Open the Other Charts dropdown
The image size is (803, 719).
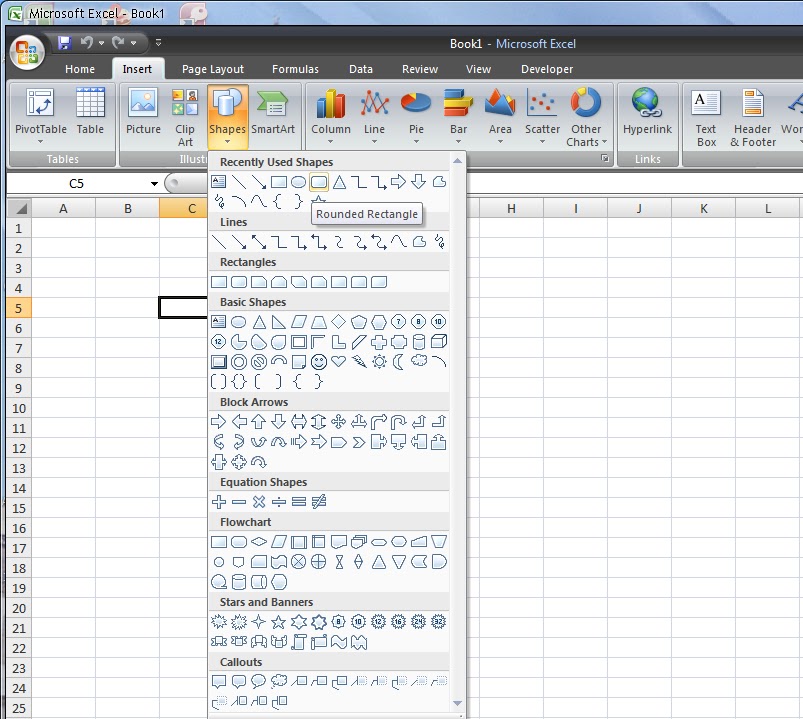(586, 117)
